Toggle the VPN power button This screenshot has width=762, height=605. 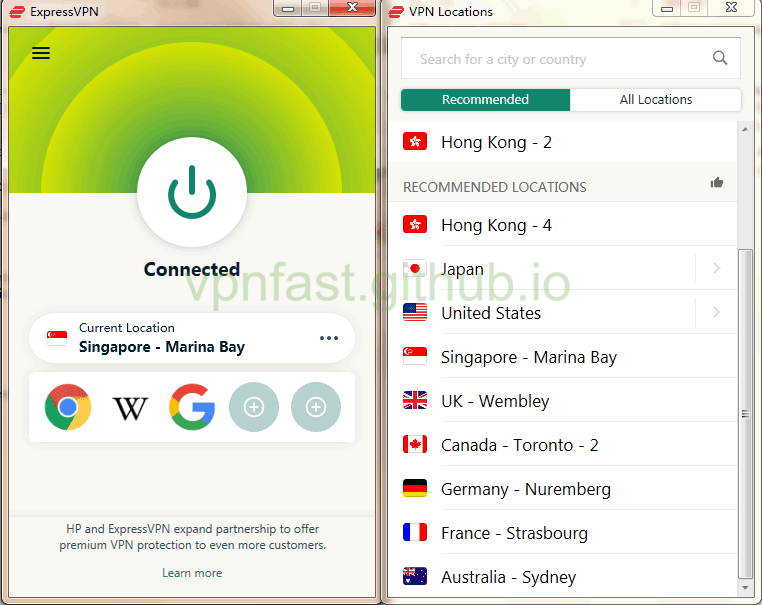click(x=192, y=192)
